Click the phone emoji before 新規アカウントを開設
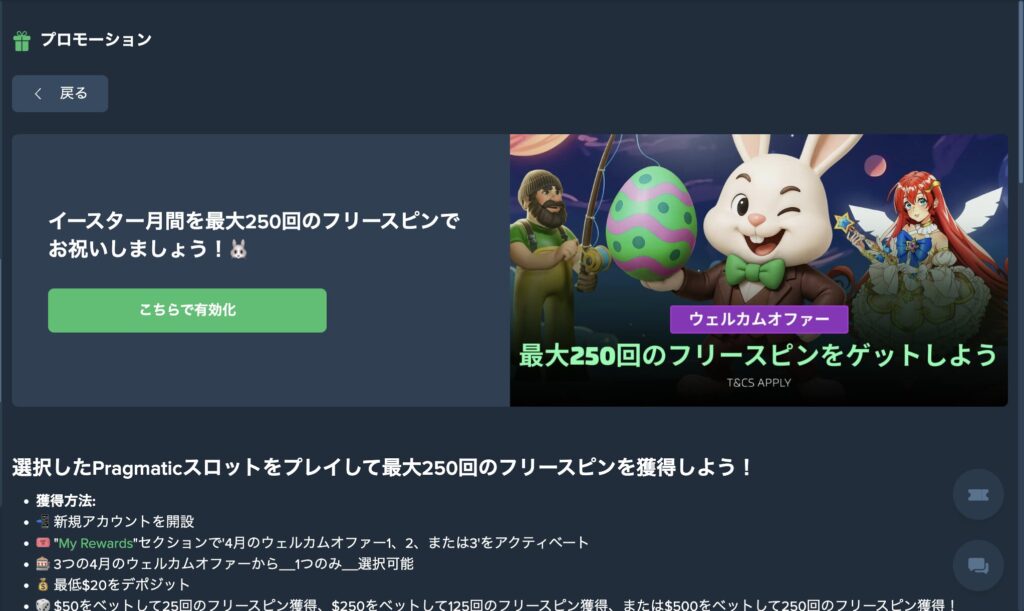 pyautogui.click(x=42, y=521)
